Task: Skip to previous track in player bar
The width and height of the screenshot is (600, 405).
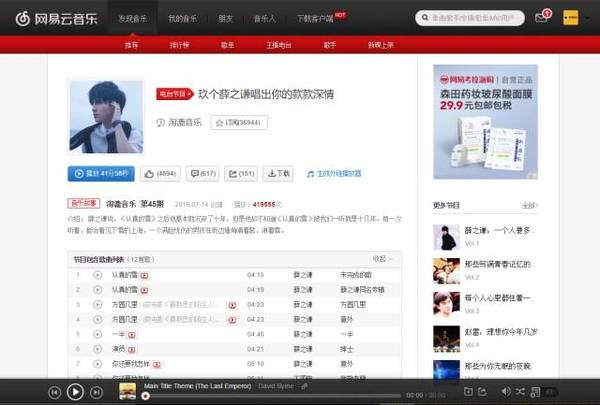Action: [55, 392]
